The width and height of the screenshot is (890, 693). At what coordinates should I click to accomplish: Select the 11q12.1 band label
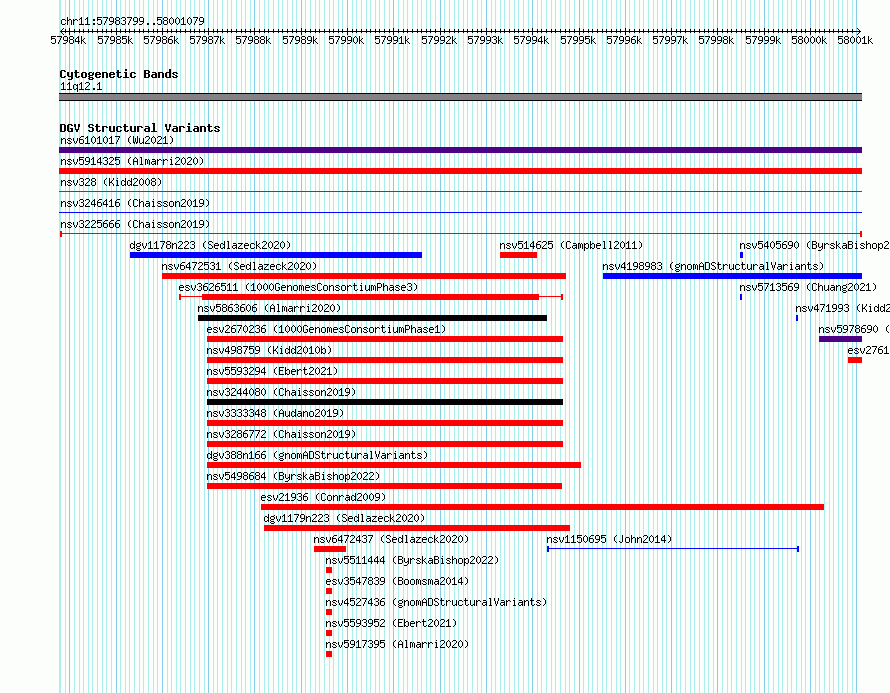point(81,86)
